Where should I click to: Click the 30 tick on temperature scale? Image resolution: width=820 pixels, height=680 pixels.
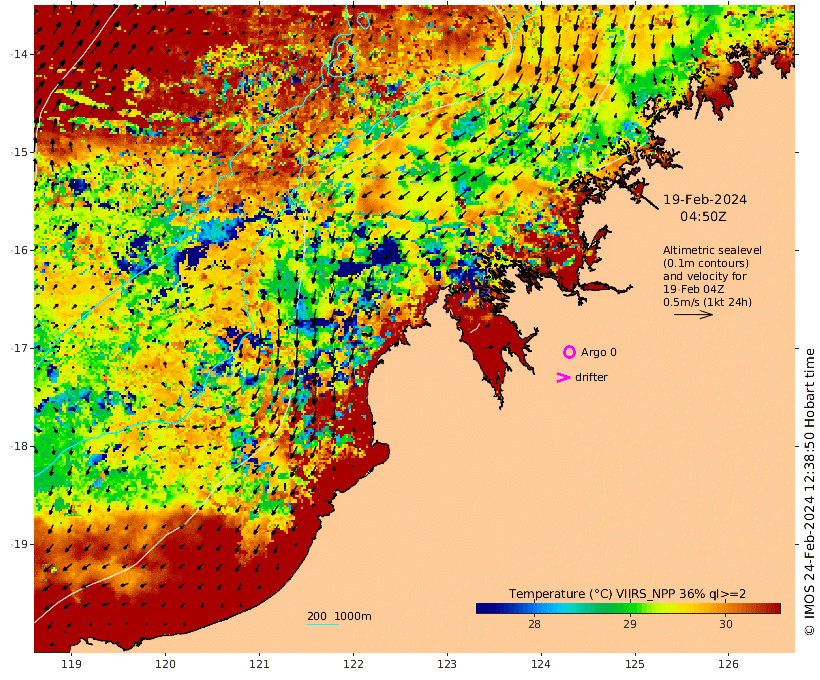725,624
